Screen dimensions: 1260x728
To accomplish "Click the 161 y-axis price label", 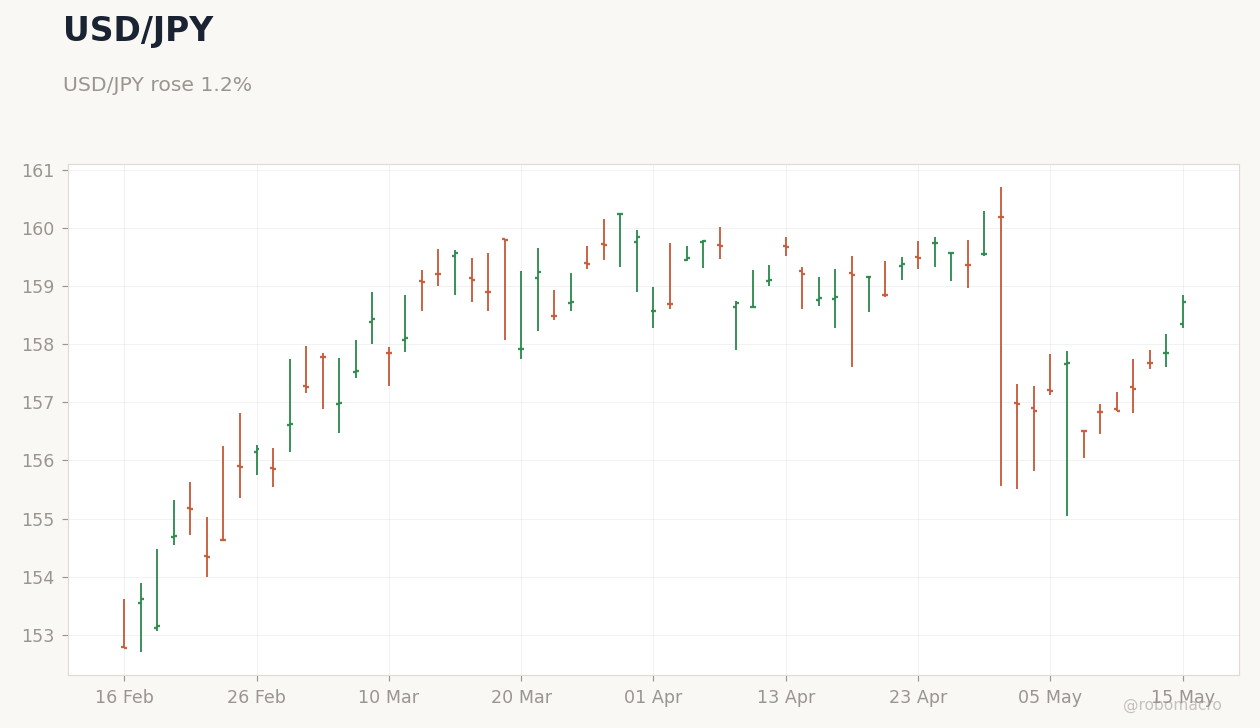I will coord(38,171).
